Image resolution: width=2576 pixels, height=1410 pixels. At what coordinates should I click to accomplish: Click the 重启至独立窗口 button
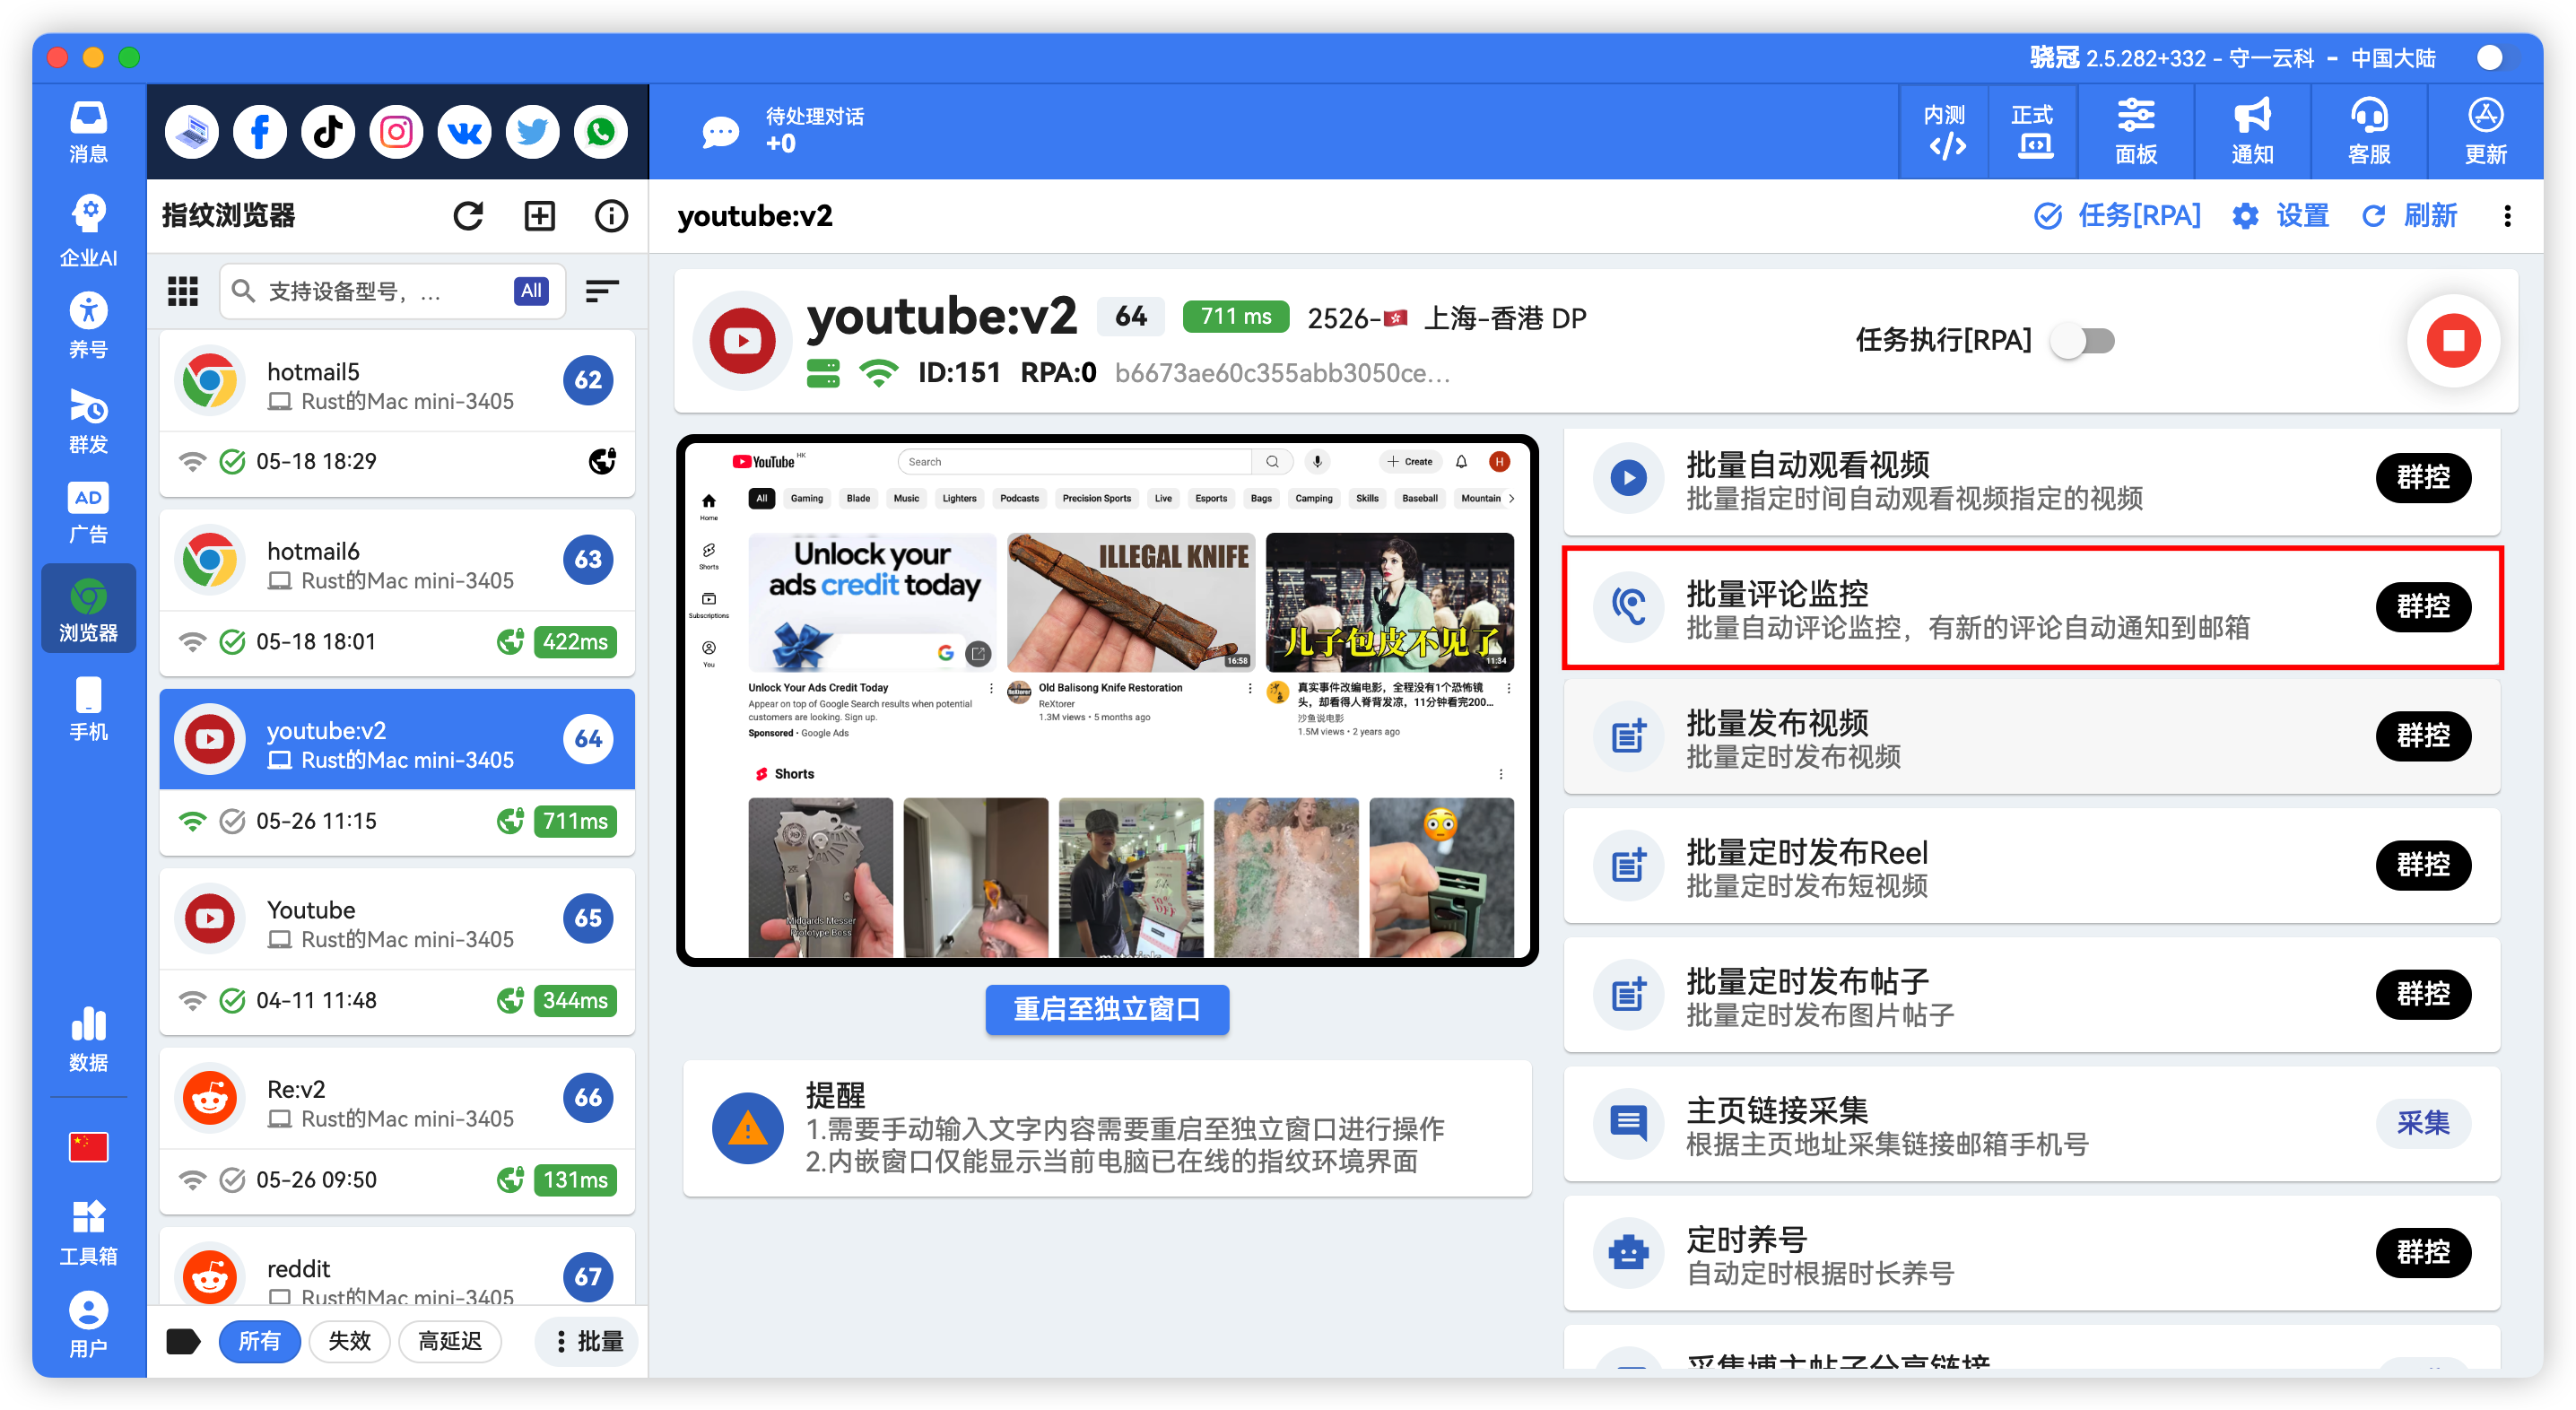point(1107,1010)
